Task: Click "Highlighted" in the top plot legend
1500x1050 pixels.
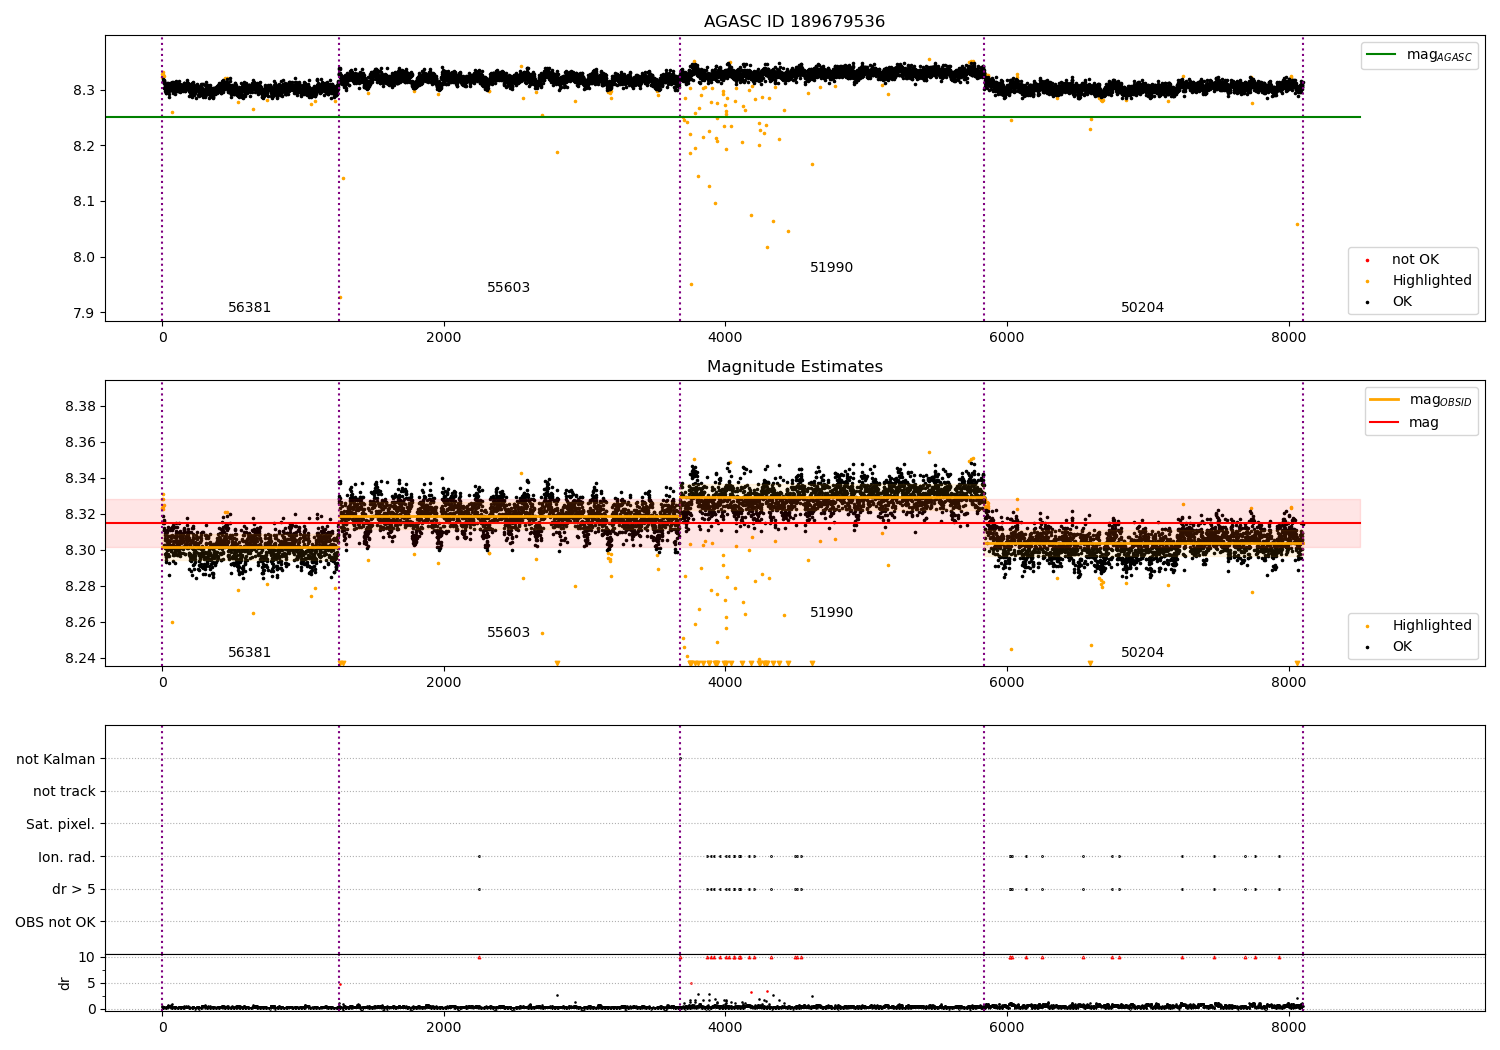Action: [1431, 280]
